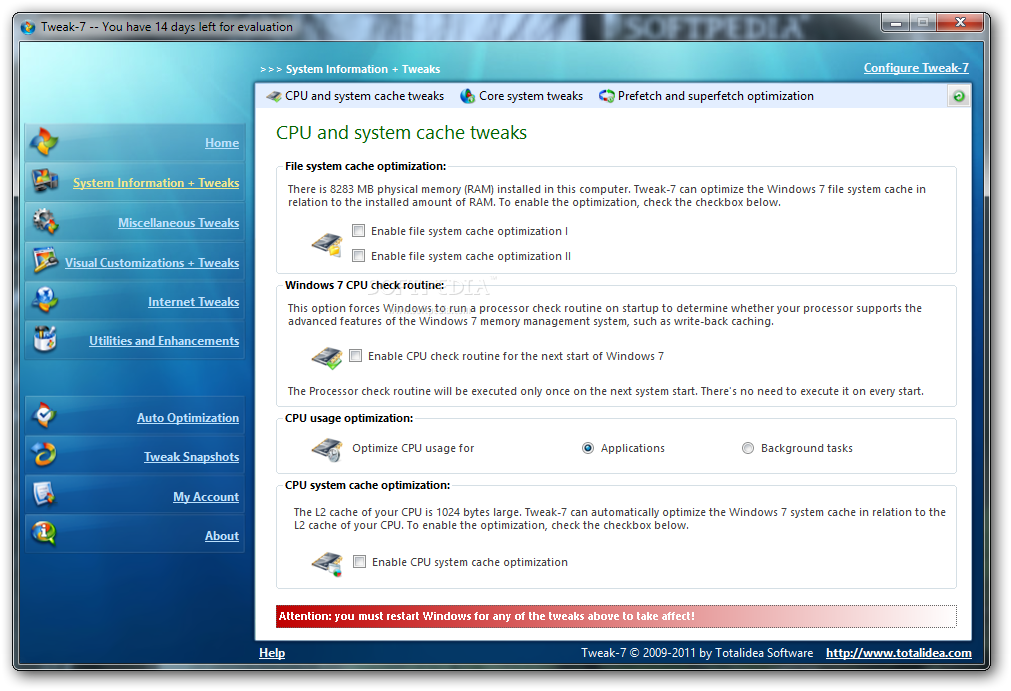Click the Auto Optimization icon
The height and width of the screenshot is (691, 1011).
tap(44, 416)
